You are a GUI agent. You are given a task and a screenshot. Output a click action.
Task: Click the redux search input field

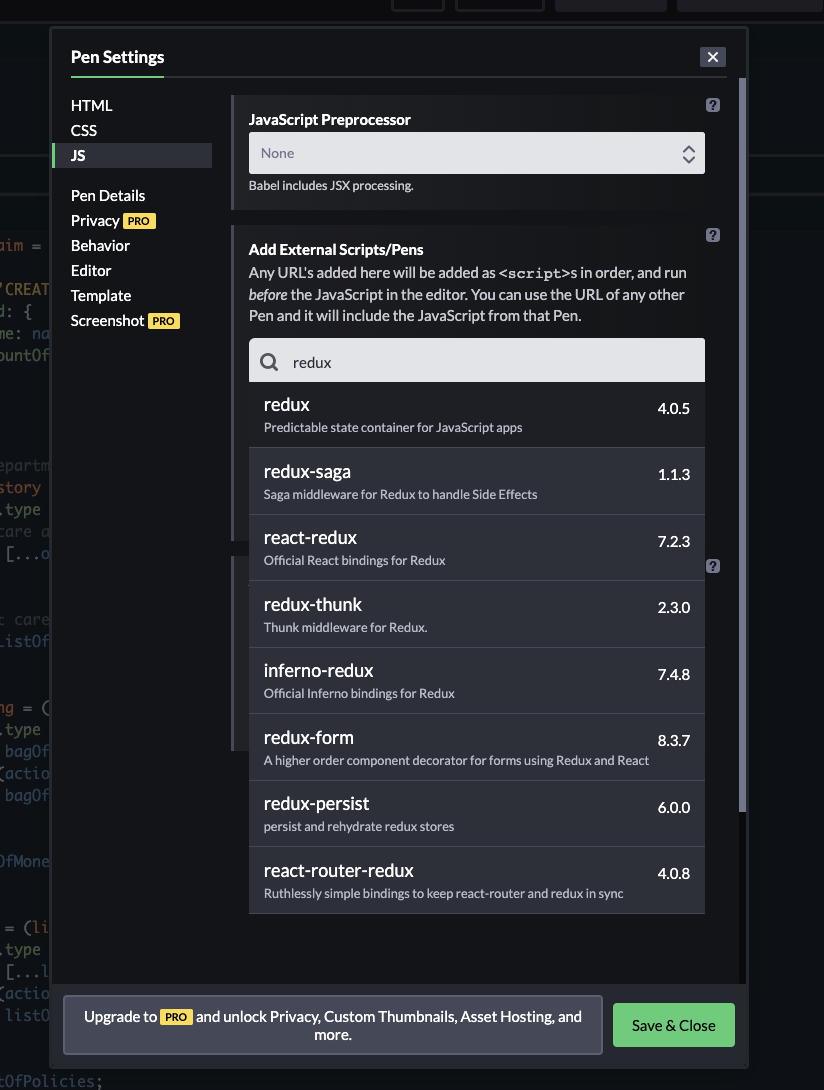pos(476,360)
